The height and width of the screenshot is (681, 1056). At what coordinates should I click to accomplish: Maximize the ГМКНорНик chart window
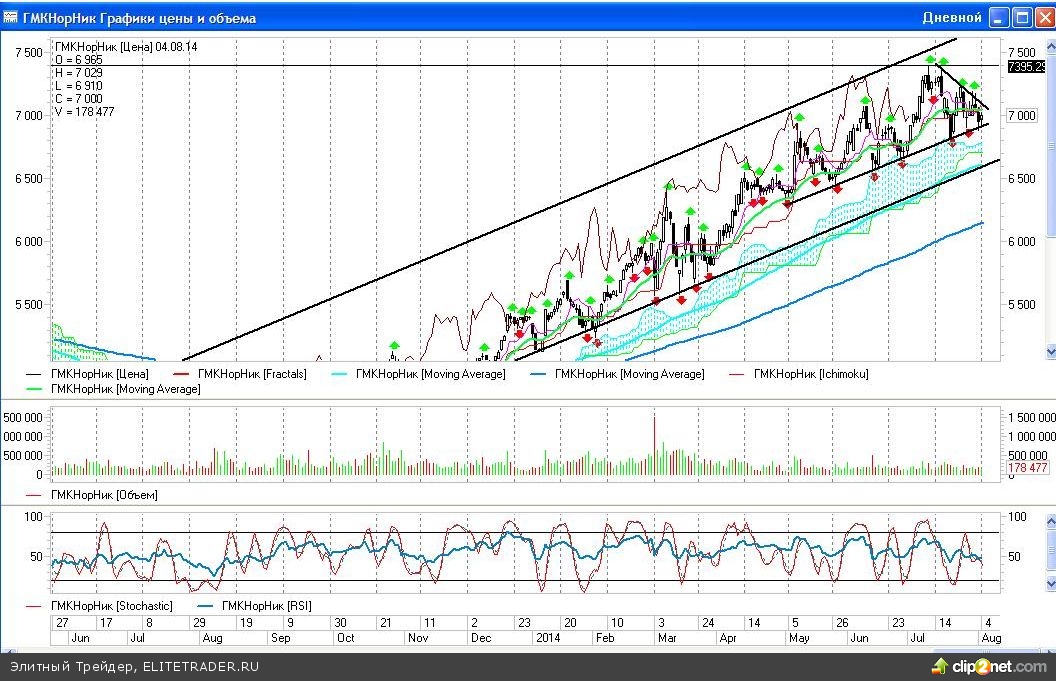[x=1022, y=18]
